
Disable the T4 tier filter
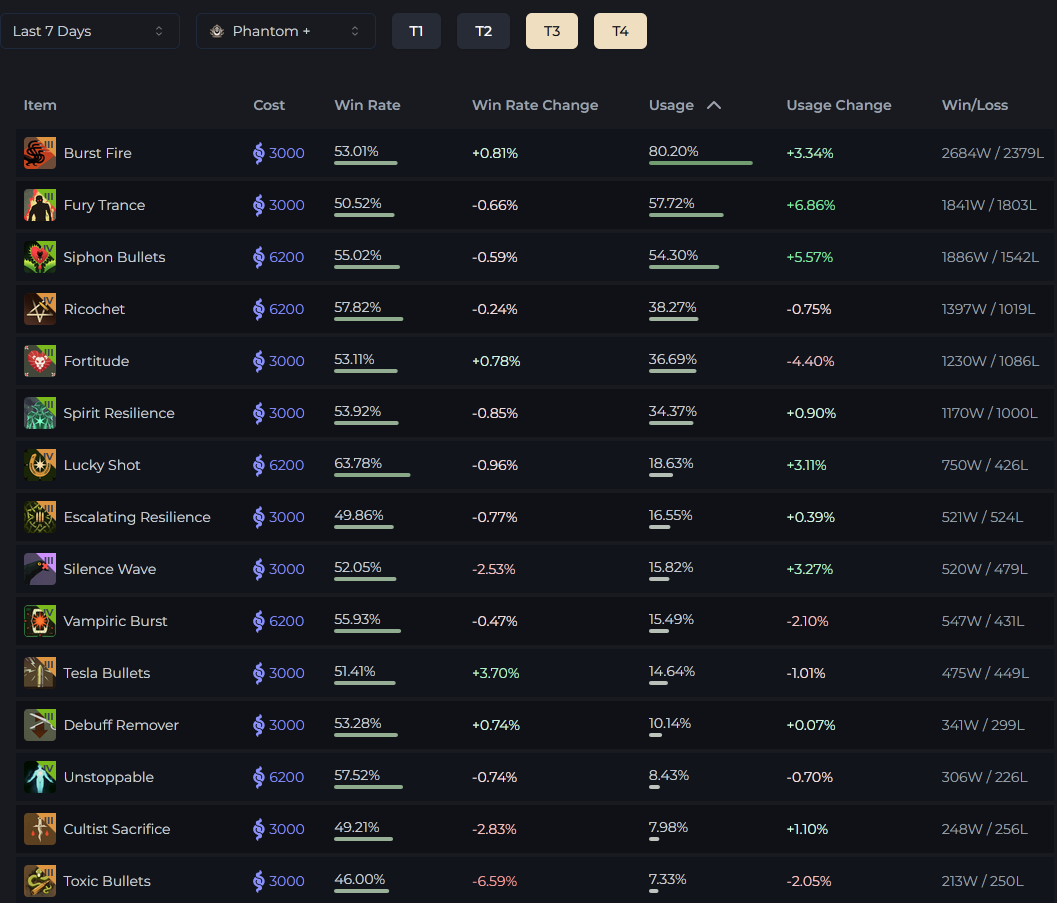tap(620, 31)
